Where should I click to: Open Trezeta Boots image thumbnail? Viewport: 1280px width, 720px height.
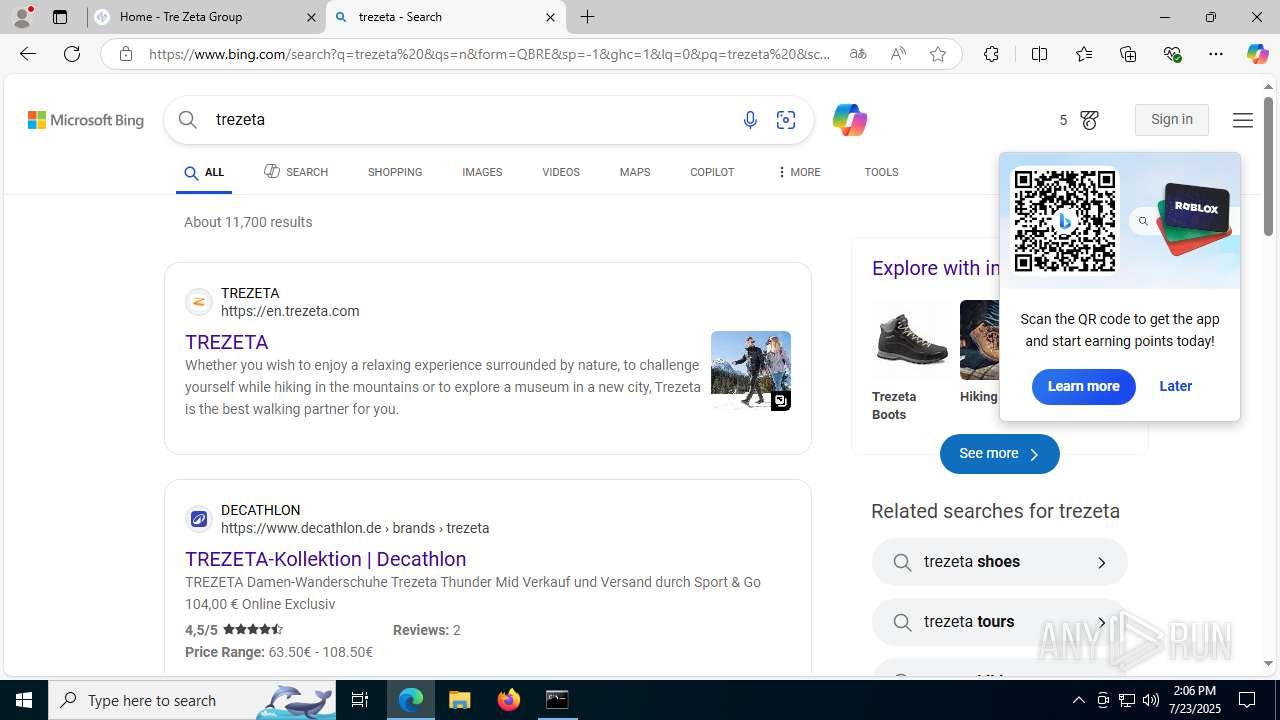[912, 340]
